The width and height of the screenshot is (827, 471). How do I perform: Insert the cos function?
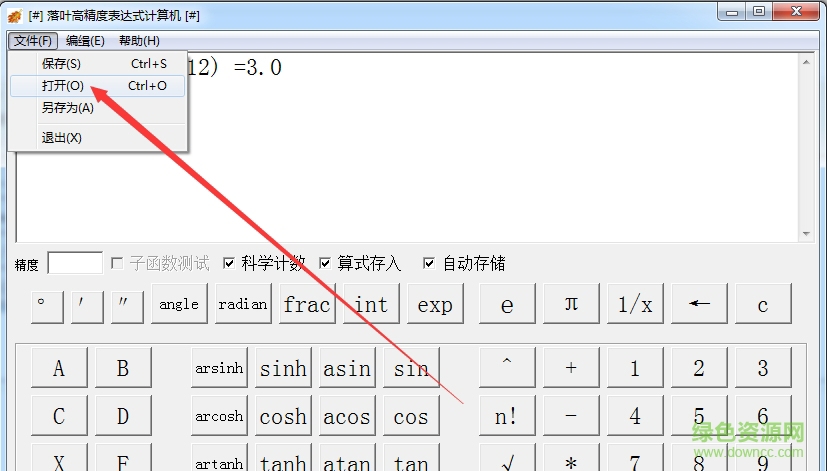click(x=411, y=416)
